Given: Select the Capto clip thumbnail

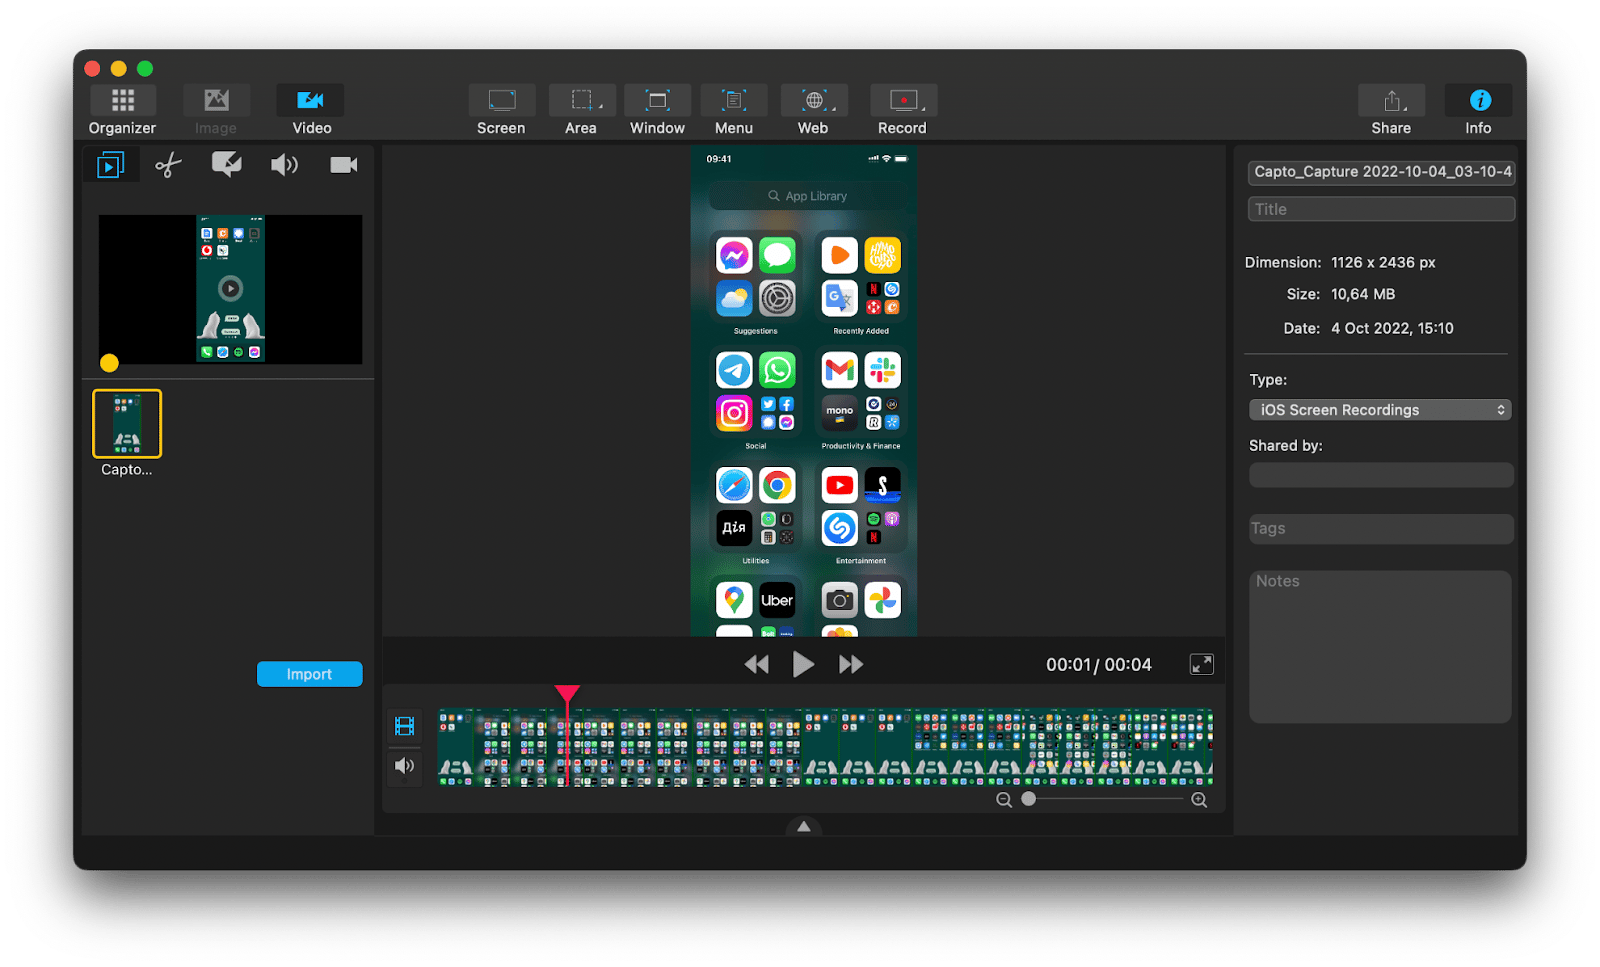Looking at the screenshot, I should [x=127, y=423].
